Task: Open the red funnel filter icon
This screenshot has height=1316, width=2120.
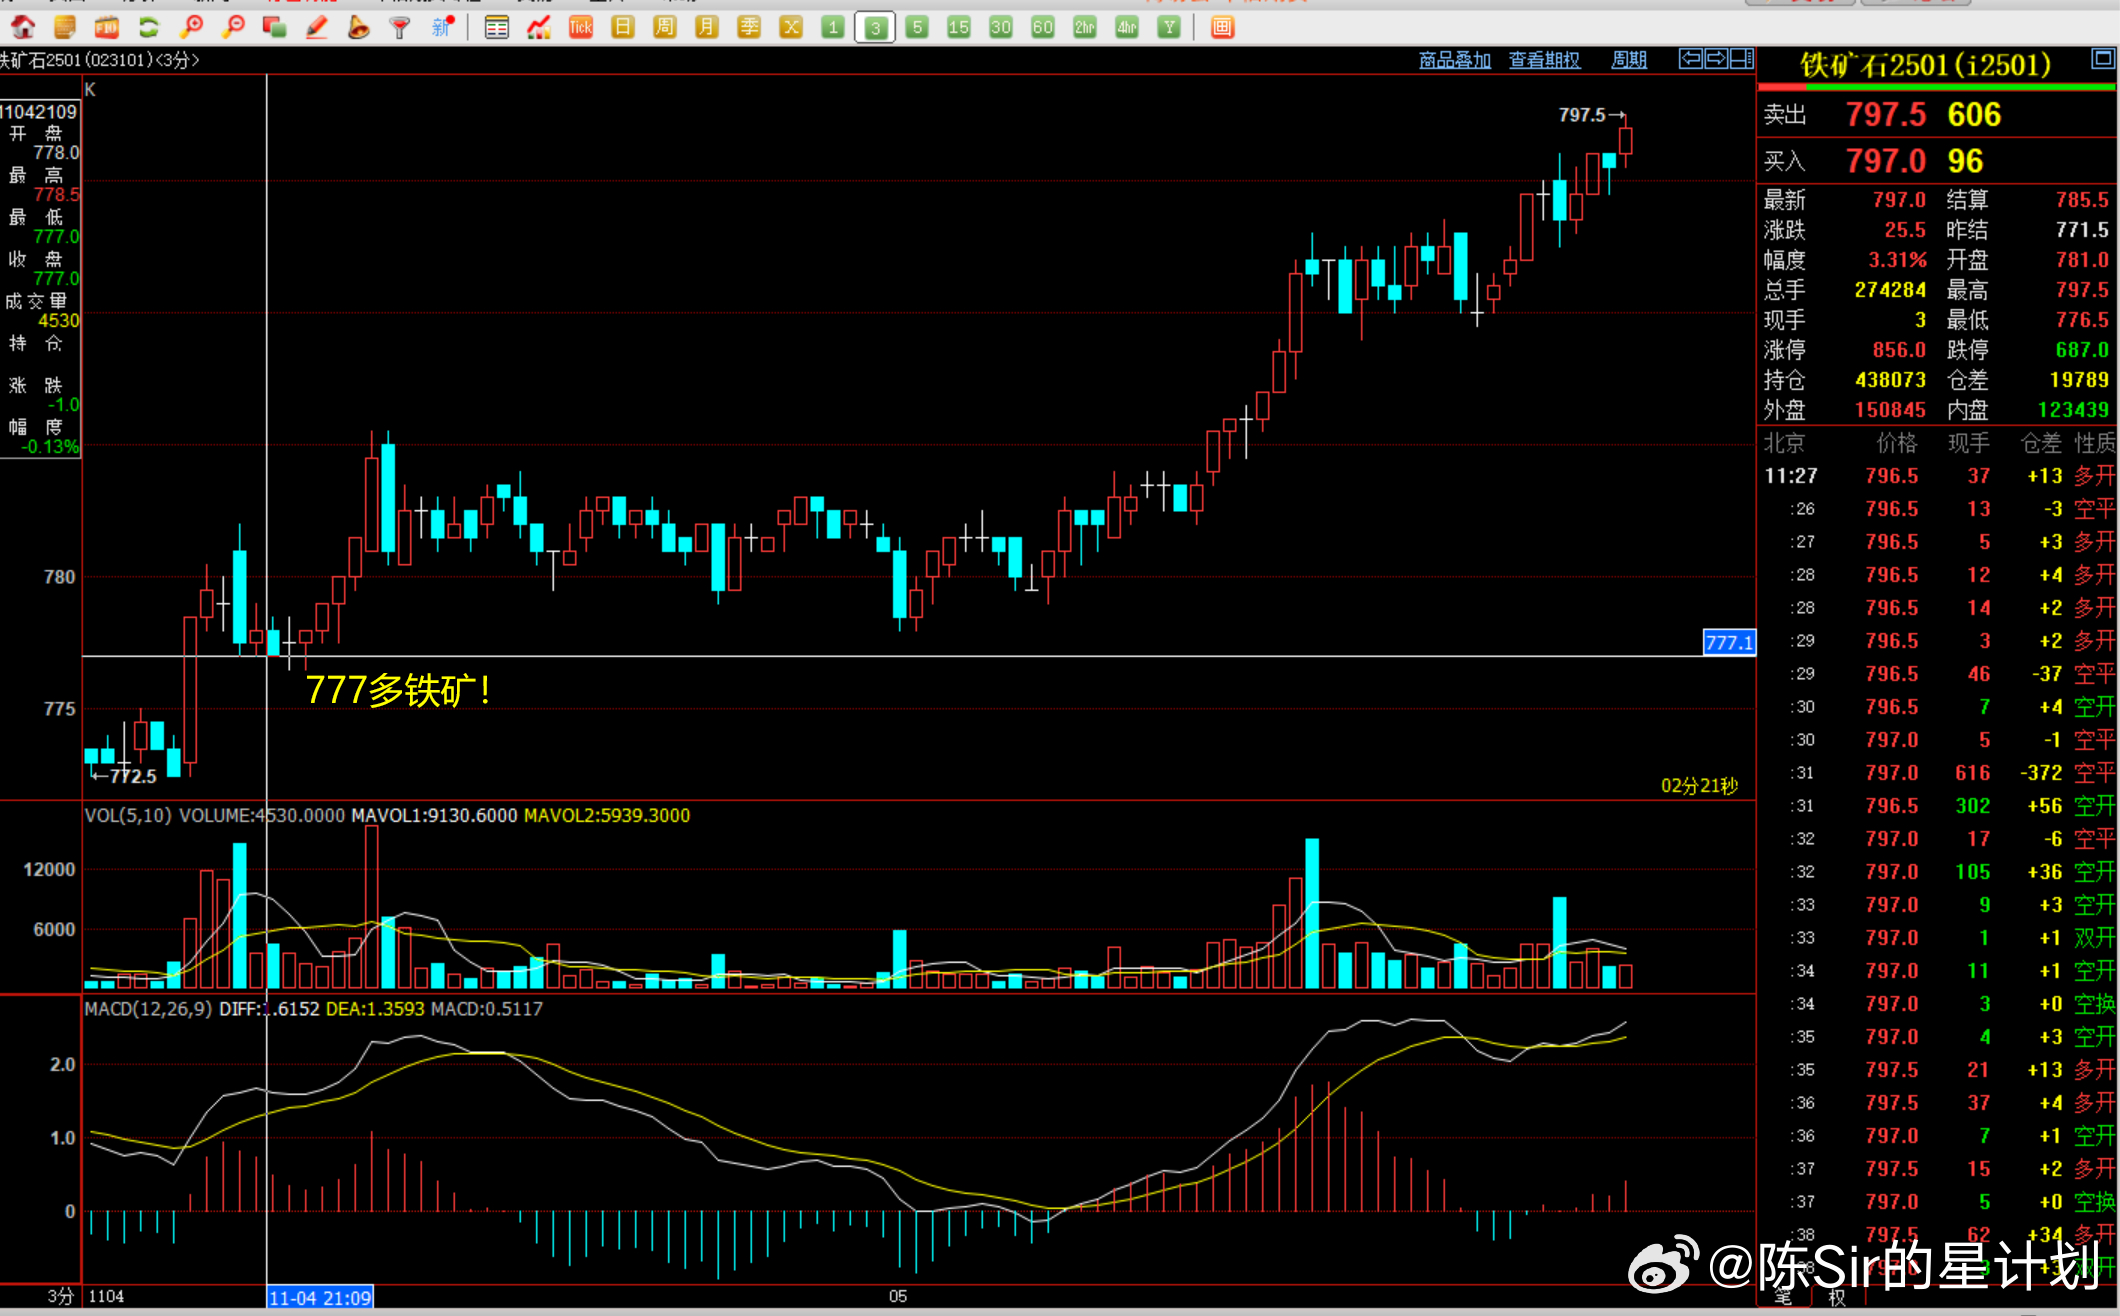Action: pos(400,27)
